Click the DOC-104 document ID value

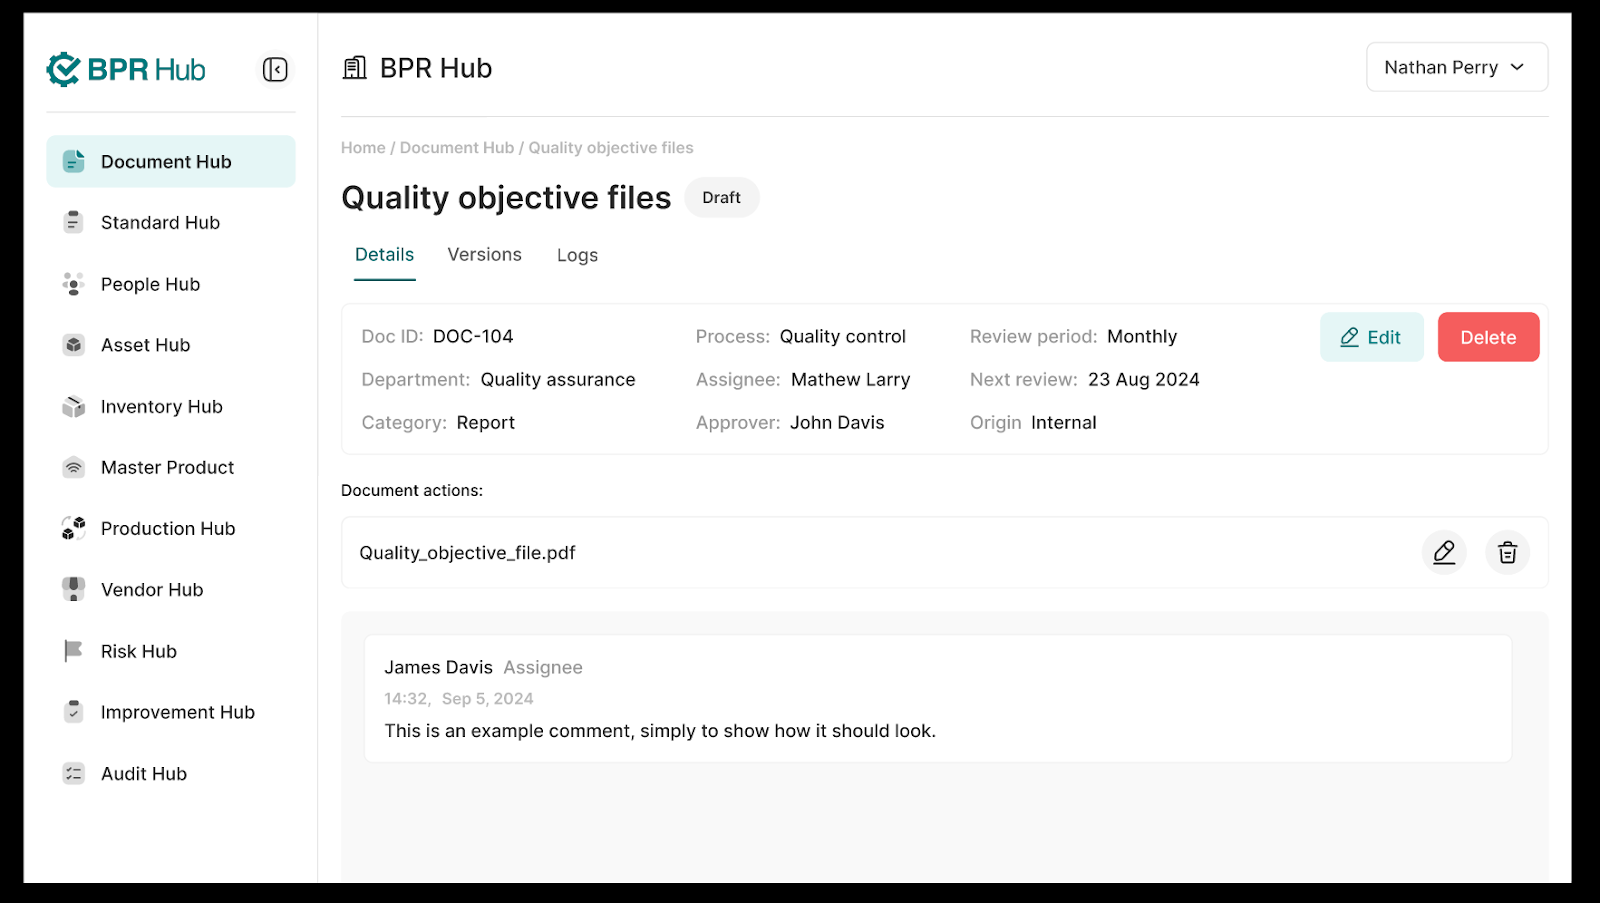point(473,336)
